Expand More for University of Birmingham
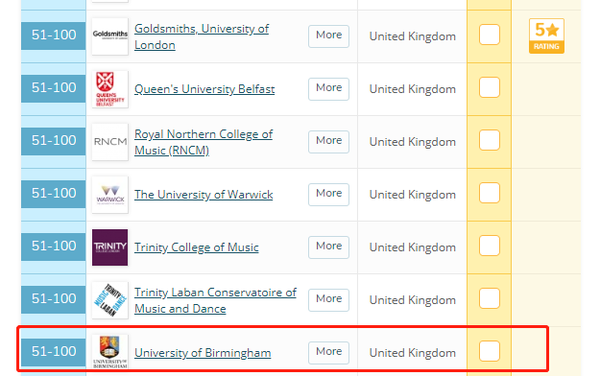 329,352
